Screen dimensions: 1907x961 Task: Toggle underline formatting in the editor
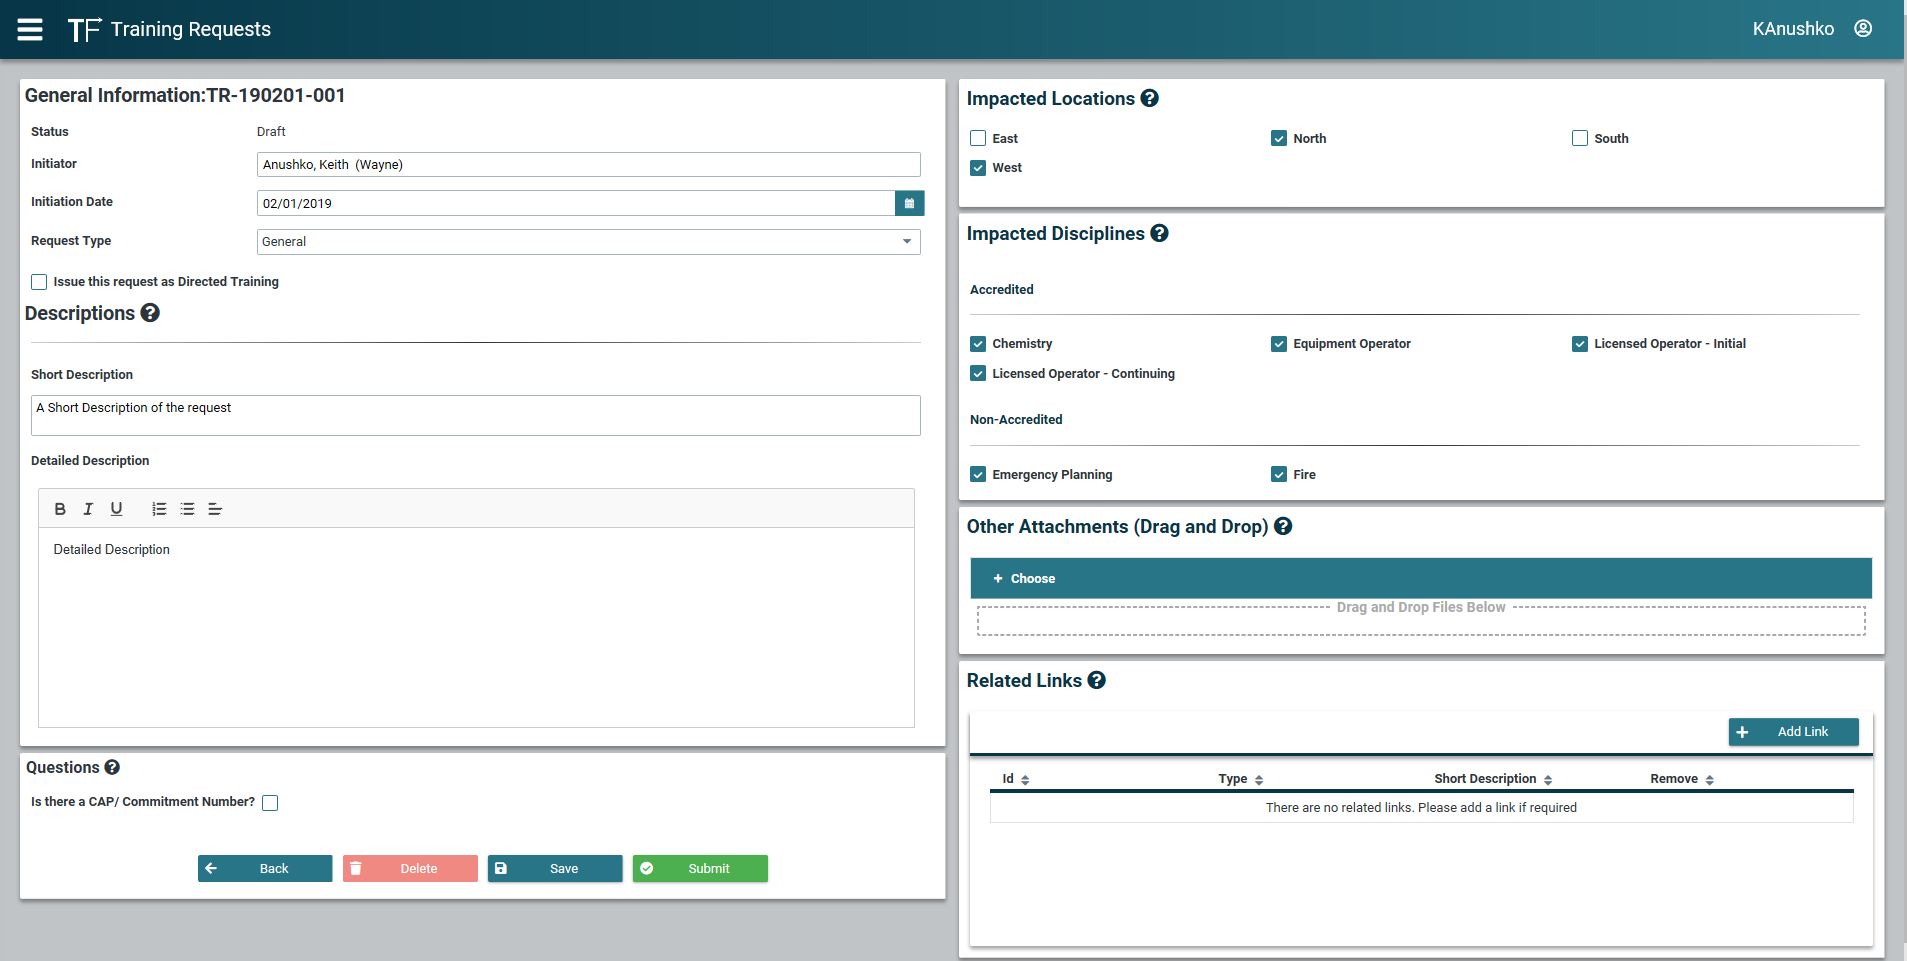pyautogui.click(x=116, y=509)
